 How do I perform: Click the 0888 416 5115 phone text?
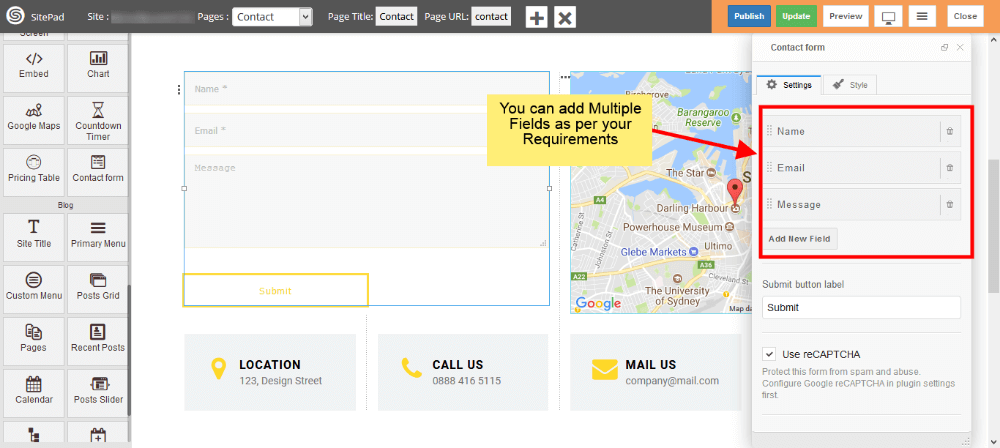coord(467,381)
